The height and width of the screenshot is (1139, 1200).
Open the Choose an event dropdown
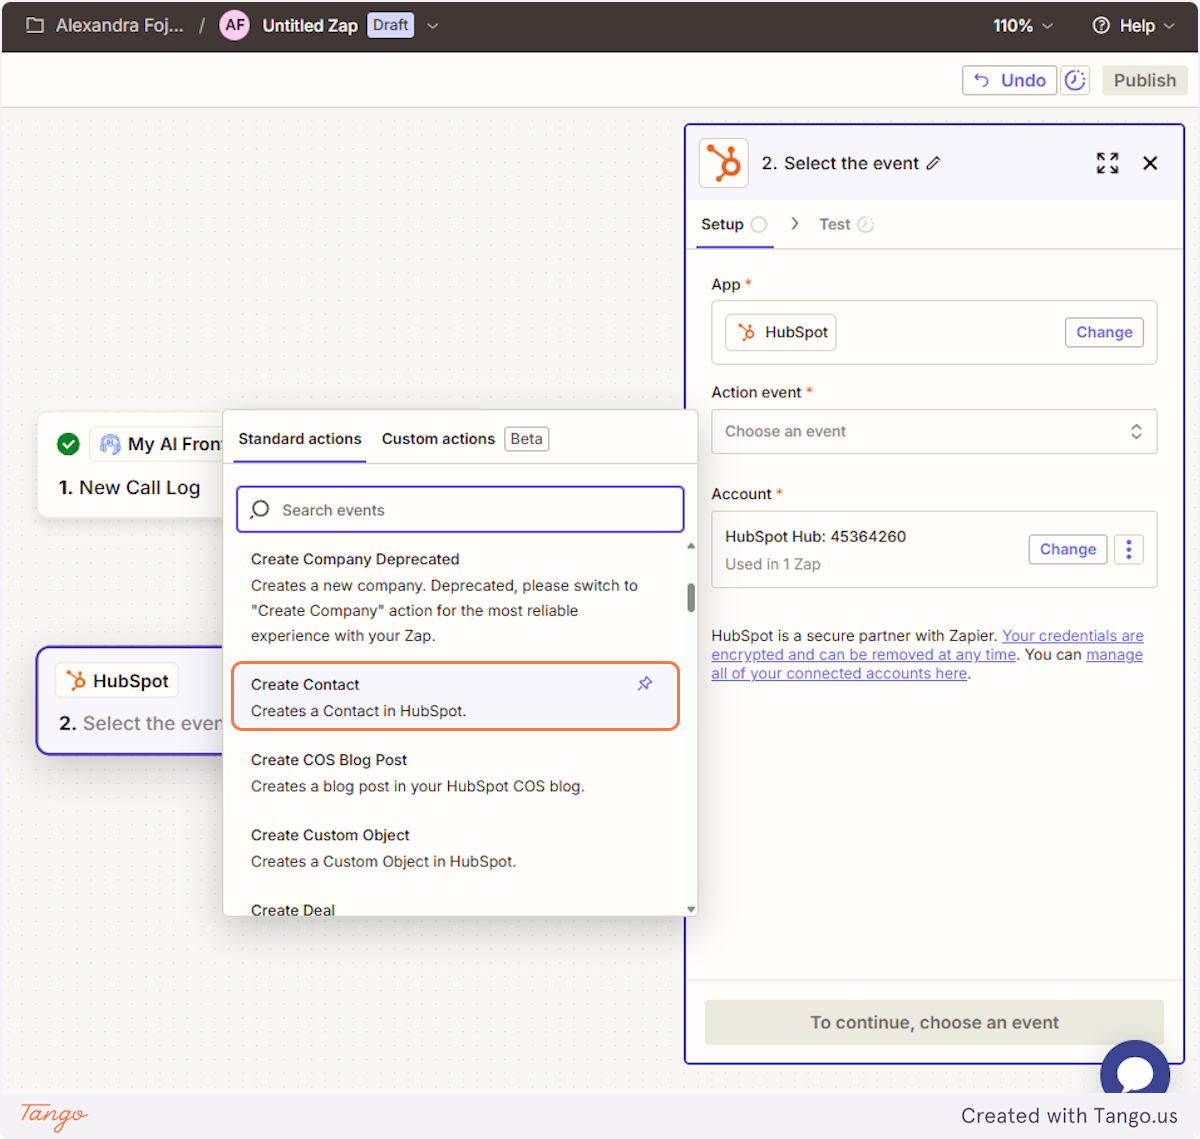coord(934,431)
